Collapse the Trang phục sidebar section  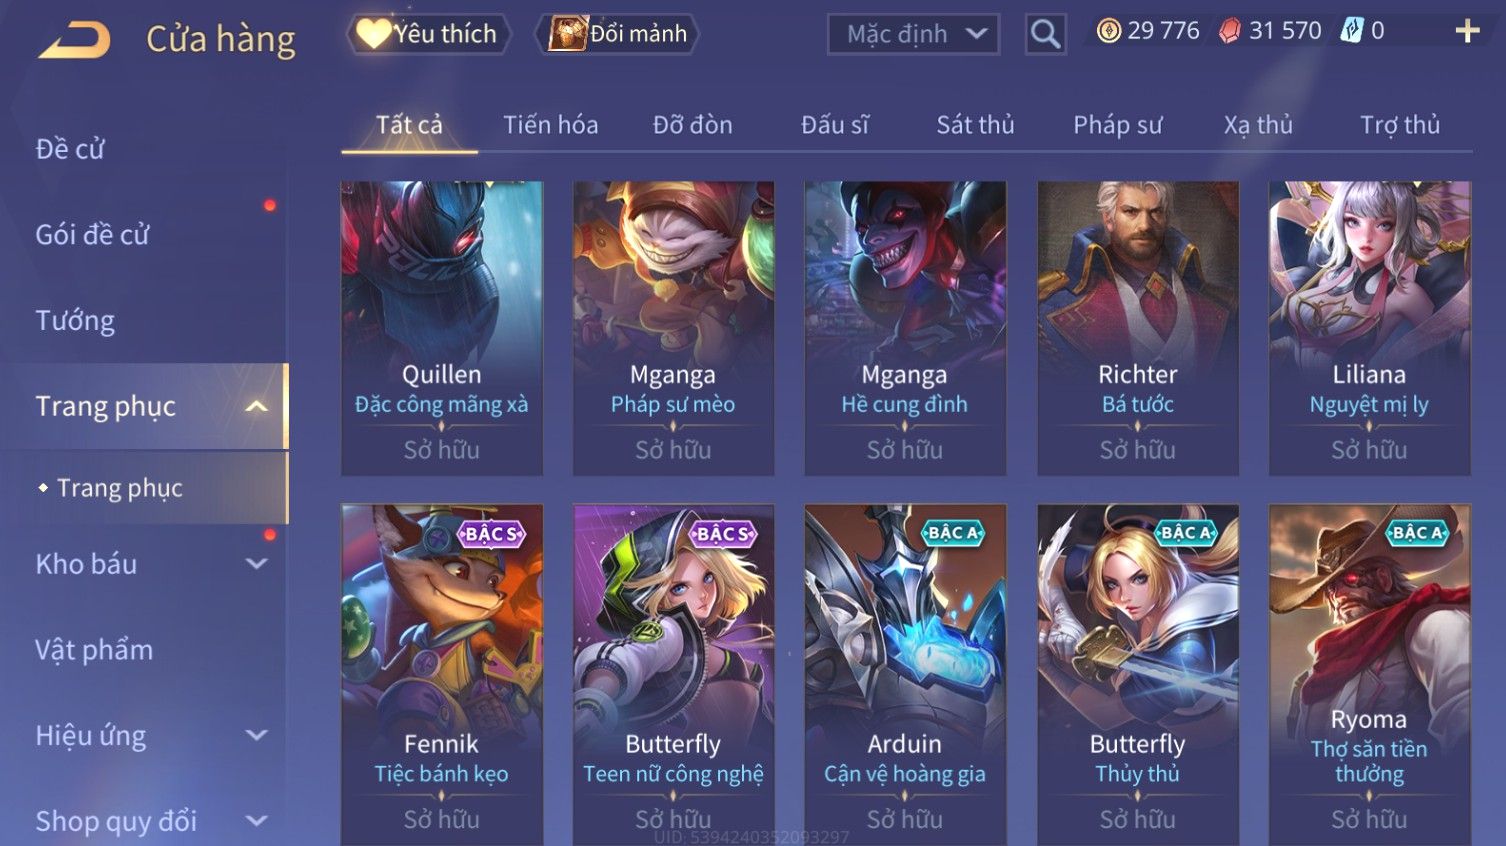click(256, 406)
